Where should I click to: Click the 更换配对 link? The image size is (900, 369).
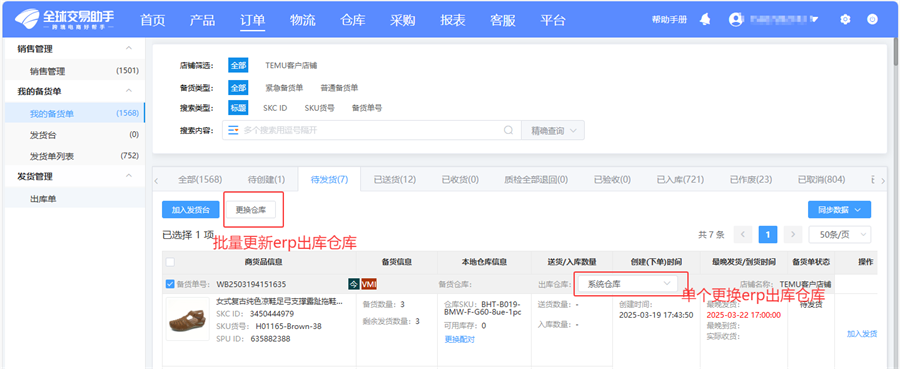pyautogui.click(x=460, y=339)
